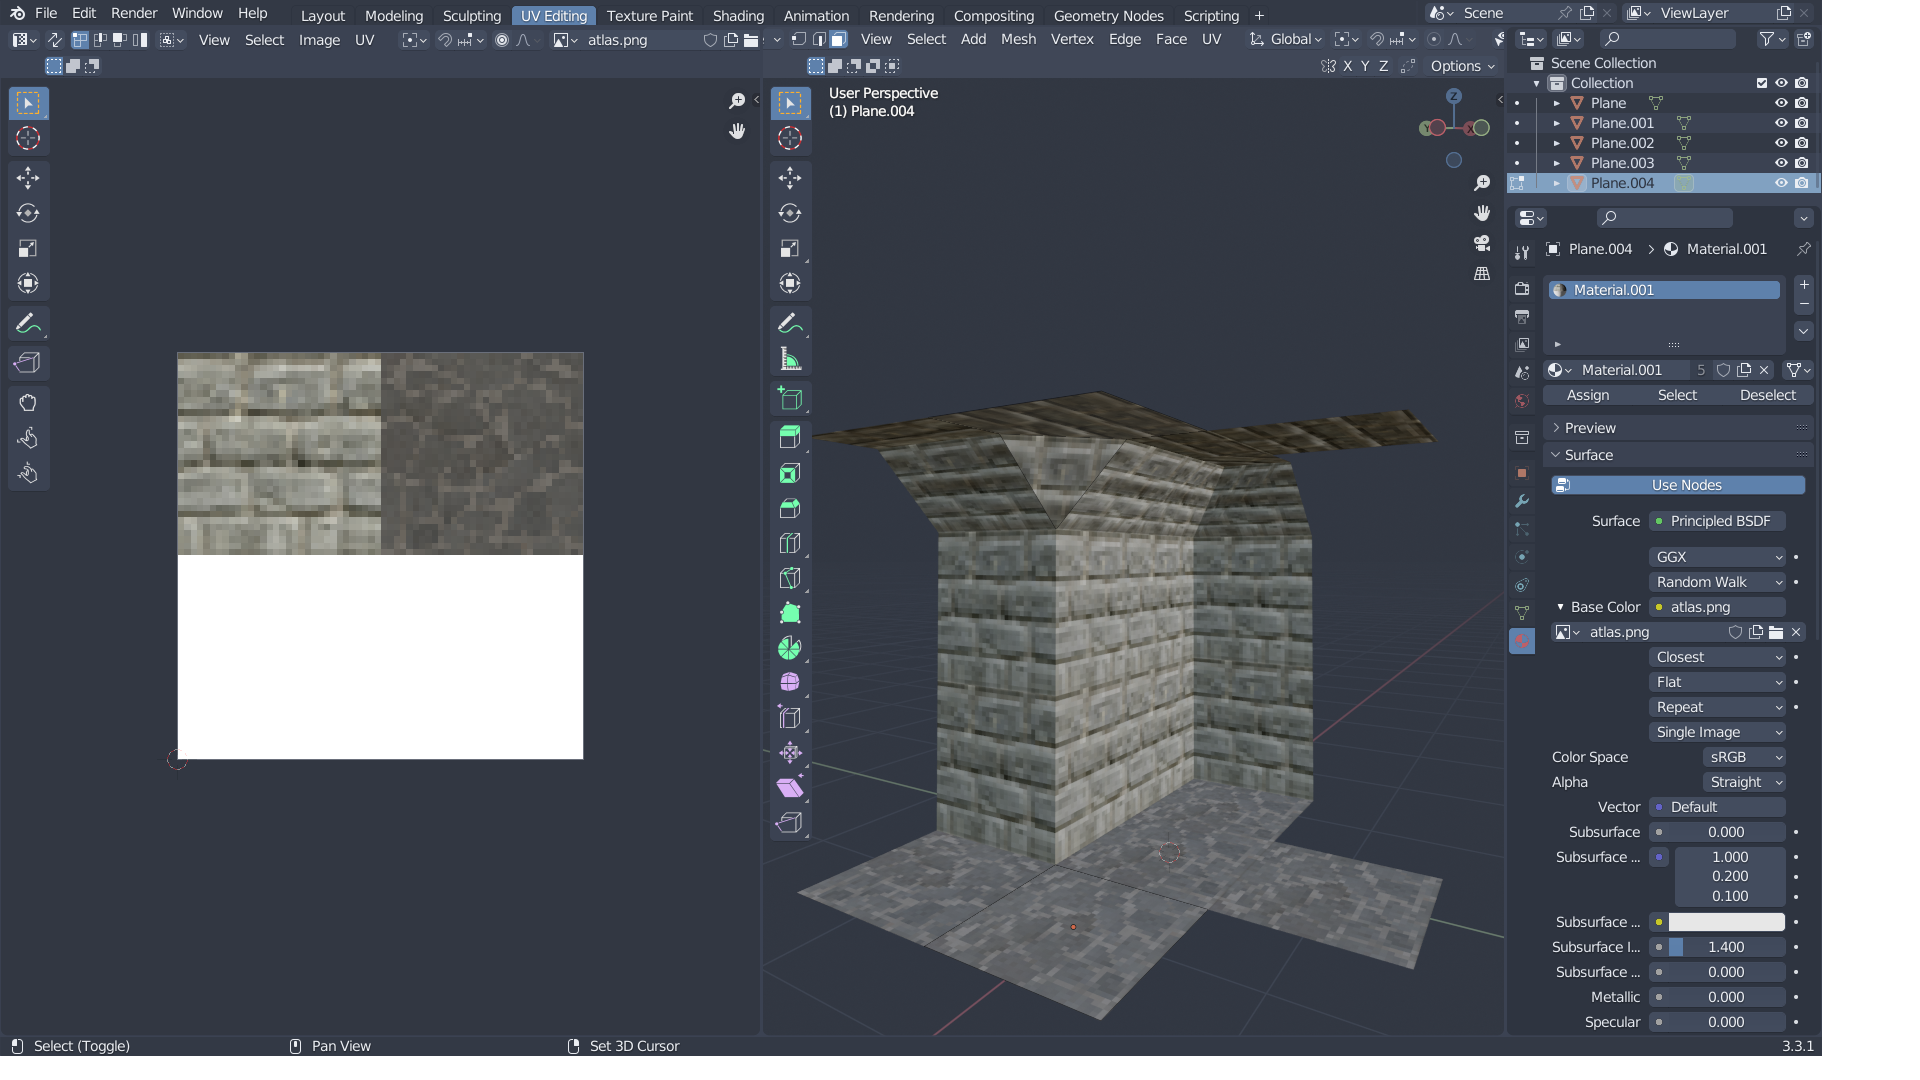
Task: Click the Subsurface color swatch
Action: [x=1728, y=921]
